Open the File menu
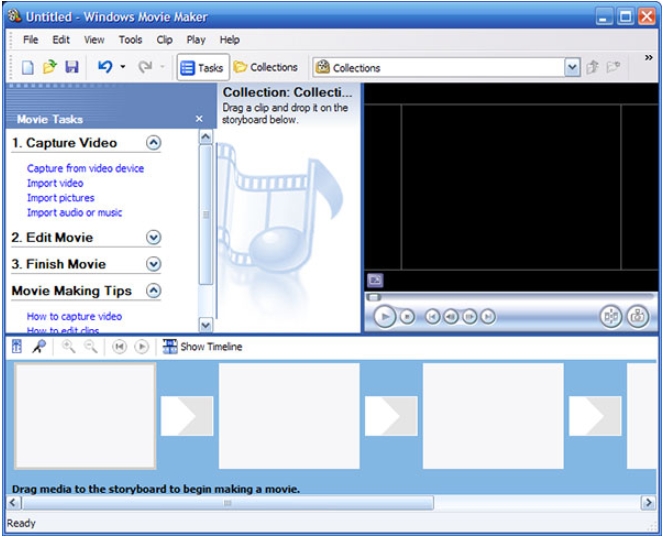Screen dimensions: 663x537 click(30, 40)
